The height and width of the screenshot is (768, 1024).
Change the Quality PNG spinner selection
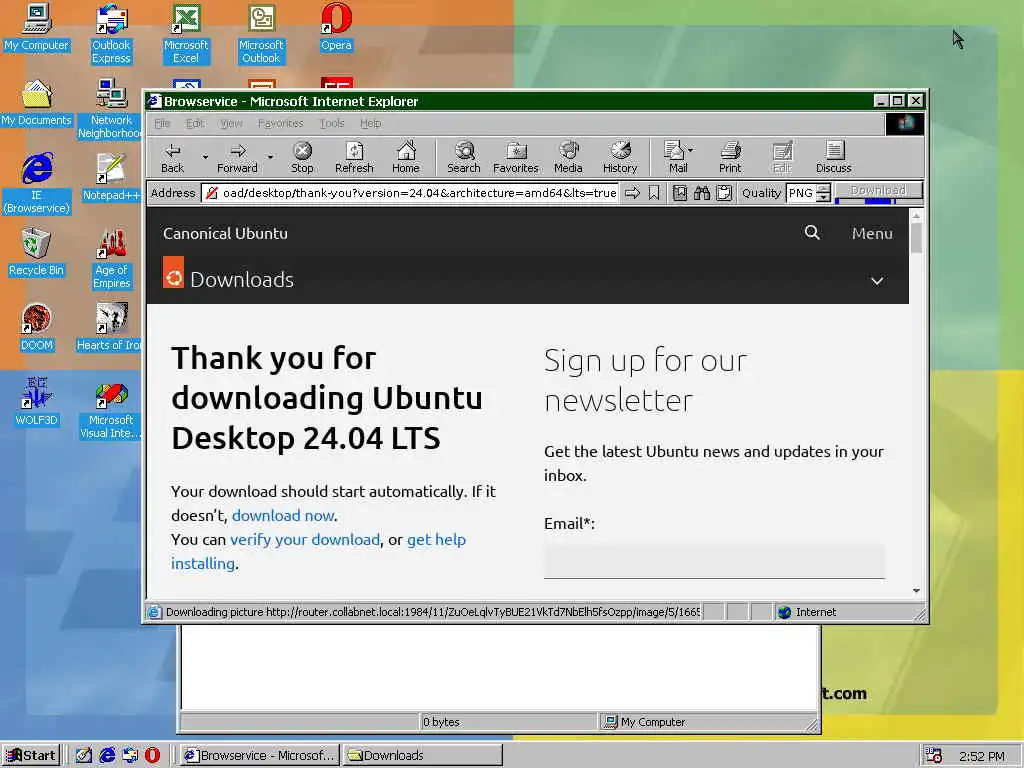click(x=824, y=193)
